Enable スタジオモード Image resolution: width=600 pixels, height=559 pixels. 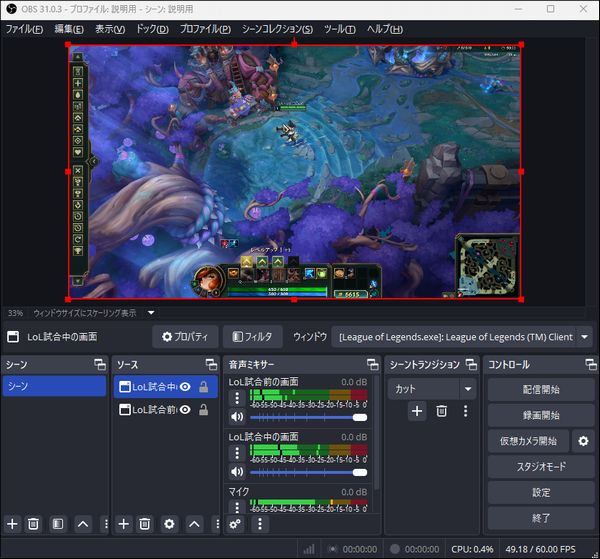point(541,467)
